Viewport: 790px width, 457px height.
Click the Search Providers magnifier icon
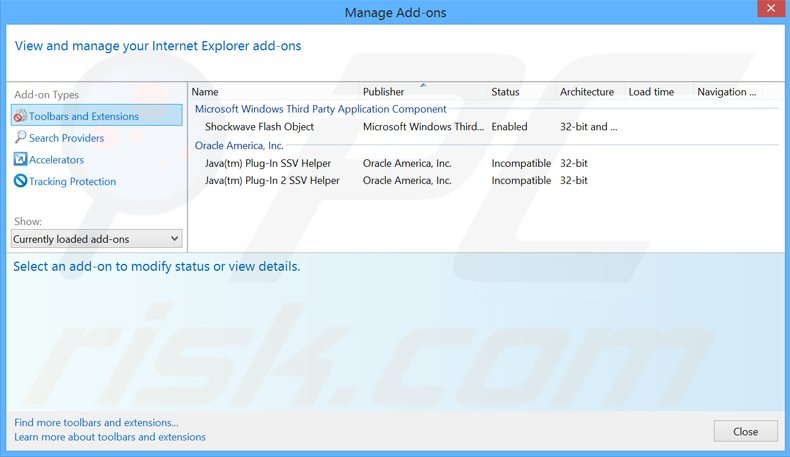coord(20,138)
